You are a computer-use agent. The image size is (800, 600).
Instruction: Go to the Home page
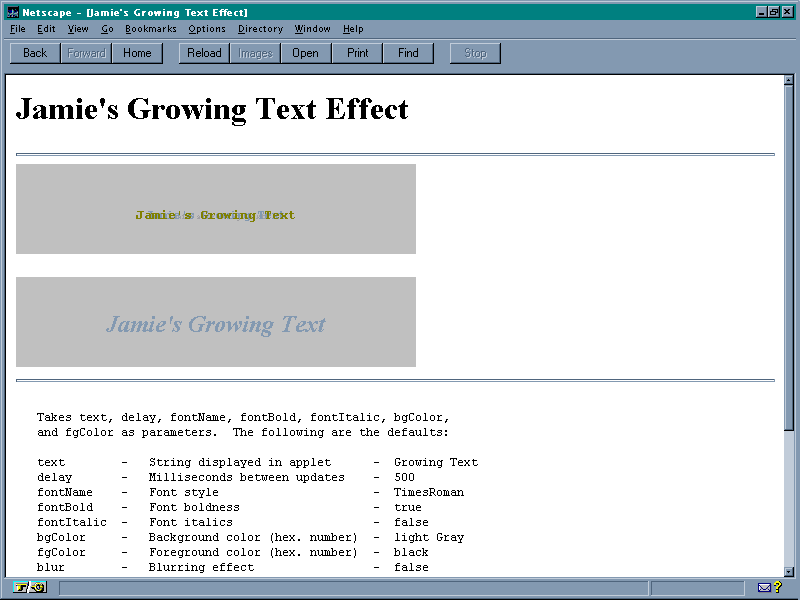[x=137, y=53]
